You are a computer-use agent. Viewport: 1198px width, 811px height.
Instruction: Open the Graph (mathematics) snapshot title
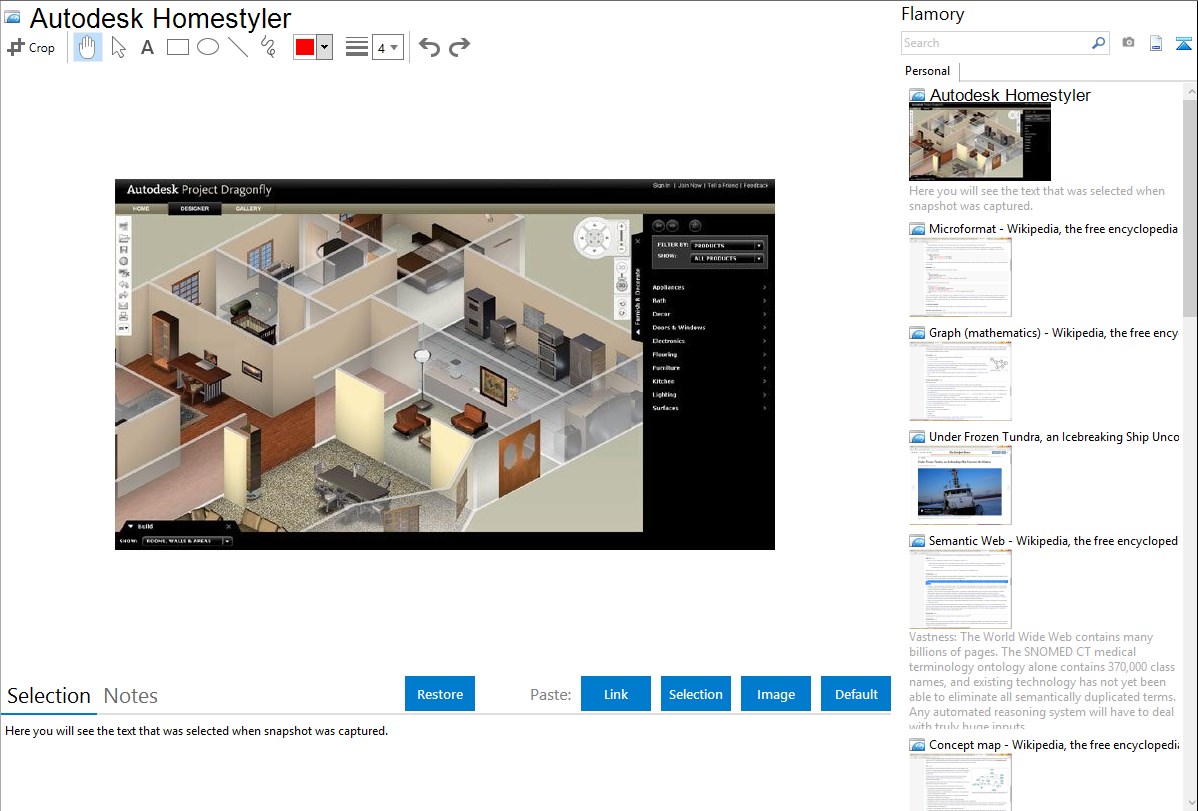(1053, 333)
